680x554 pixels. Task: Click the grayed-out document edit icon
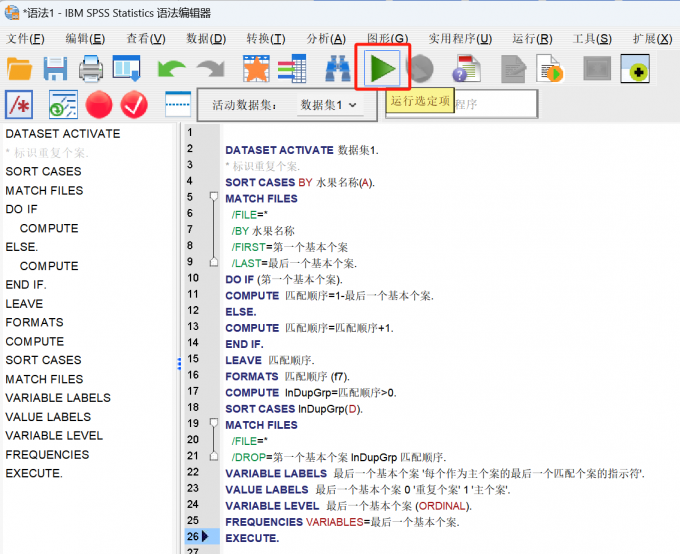513,69
